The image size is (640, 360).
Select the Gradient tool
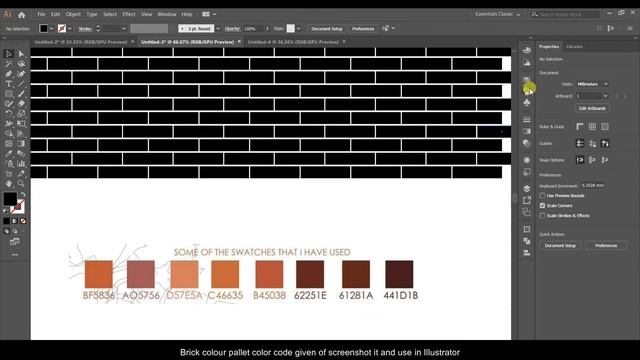coord(21,144)
